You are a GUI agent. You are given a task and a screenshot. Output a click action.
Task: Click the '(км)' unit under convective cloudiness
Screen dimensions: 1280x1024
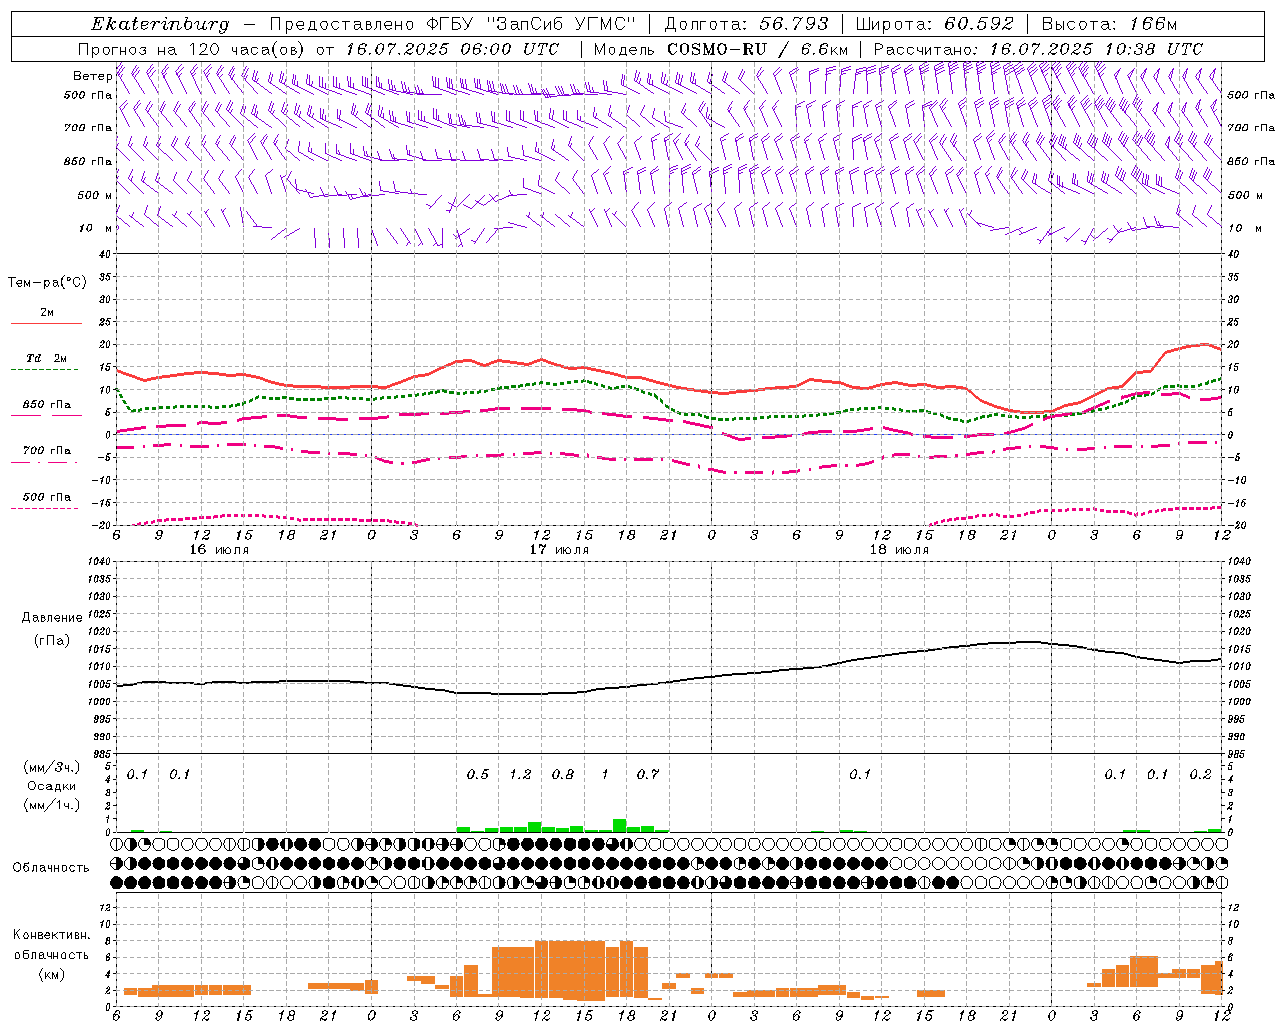coord(51,974)
